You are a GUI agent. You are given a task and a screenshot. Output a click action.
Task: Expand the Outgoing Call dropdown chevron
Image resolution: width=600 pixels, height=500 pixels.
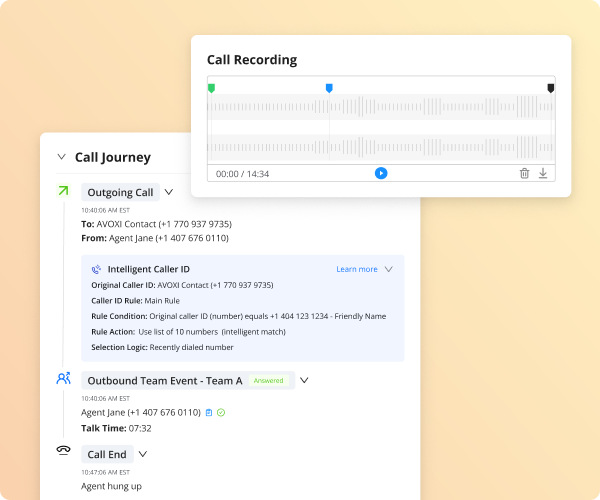click(169, 192)
